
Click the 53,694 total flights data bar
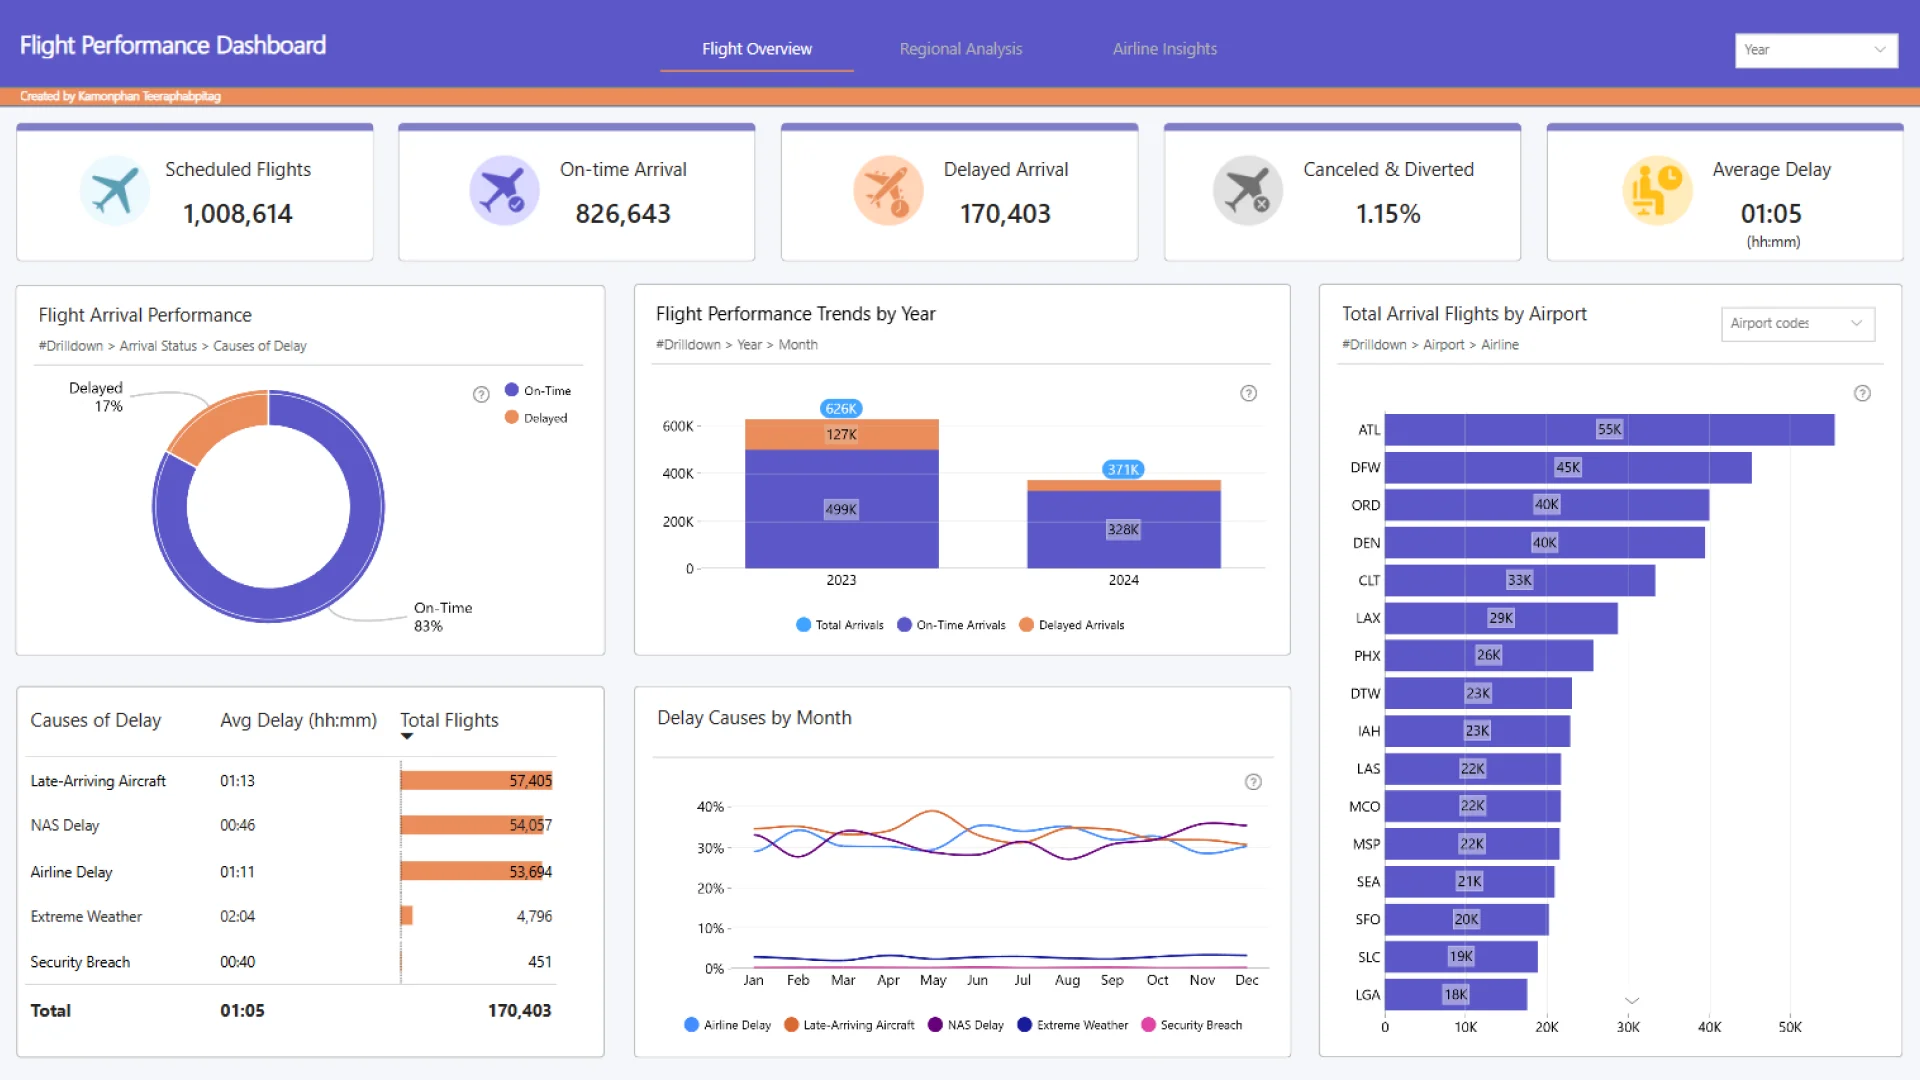pos(472,871)
